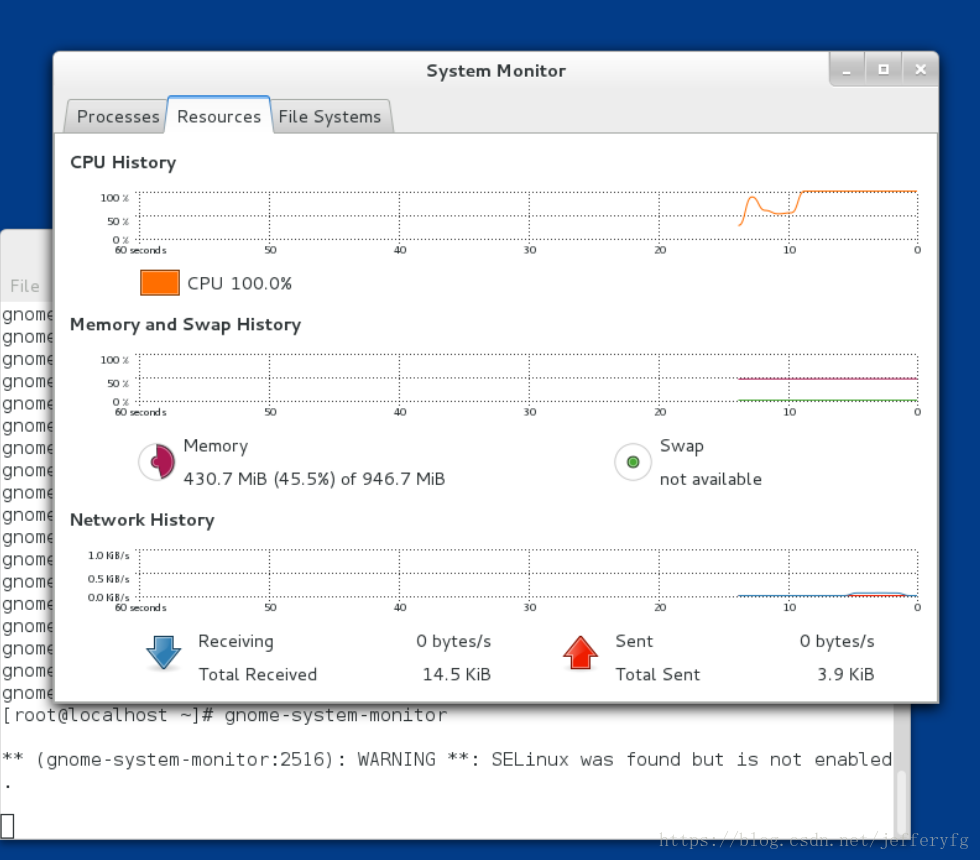Click the terminal cursor block
The image size is (980, 860).
coord(7,826)
